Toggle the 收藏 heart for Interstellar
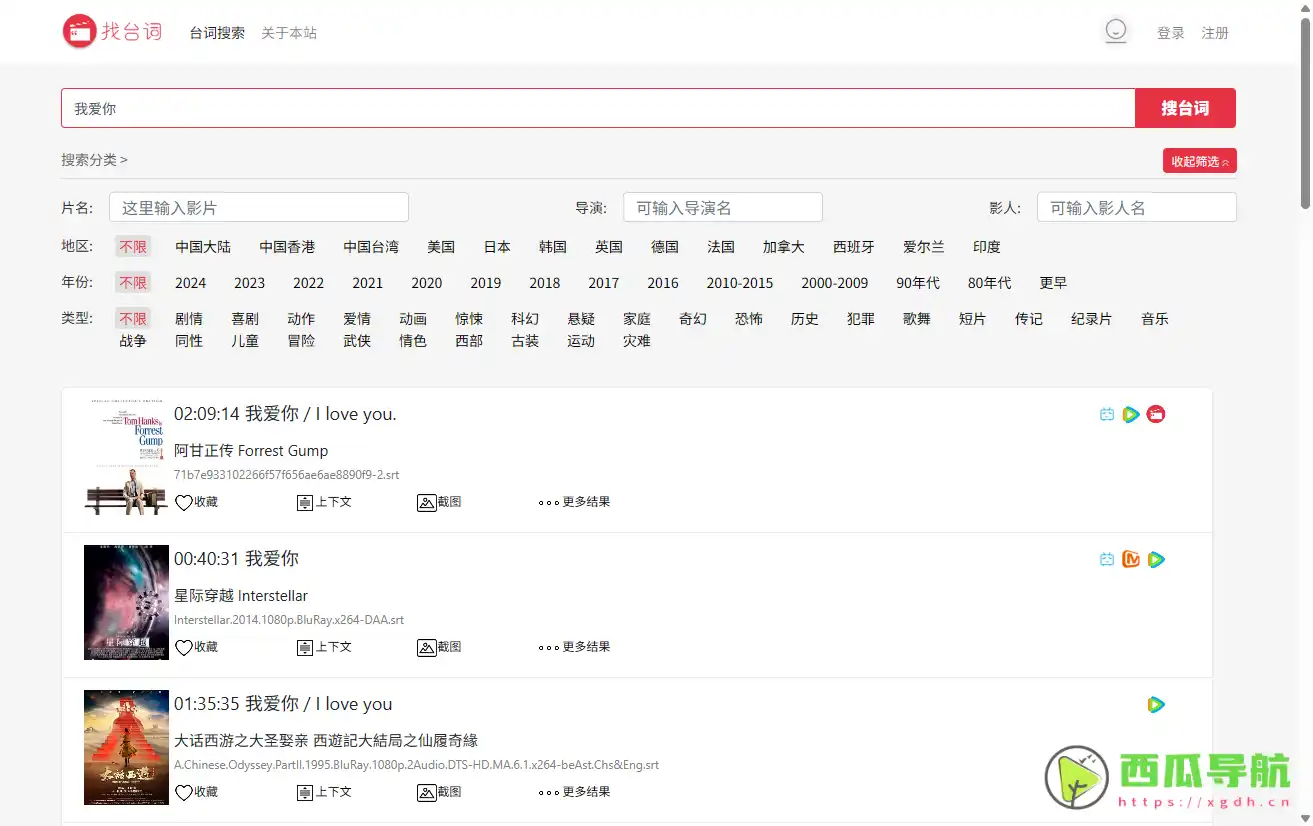1313x826 pixels. click(x=196, y=647)
